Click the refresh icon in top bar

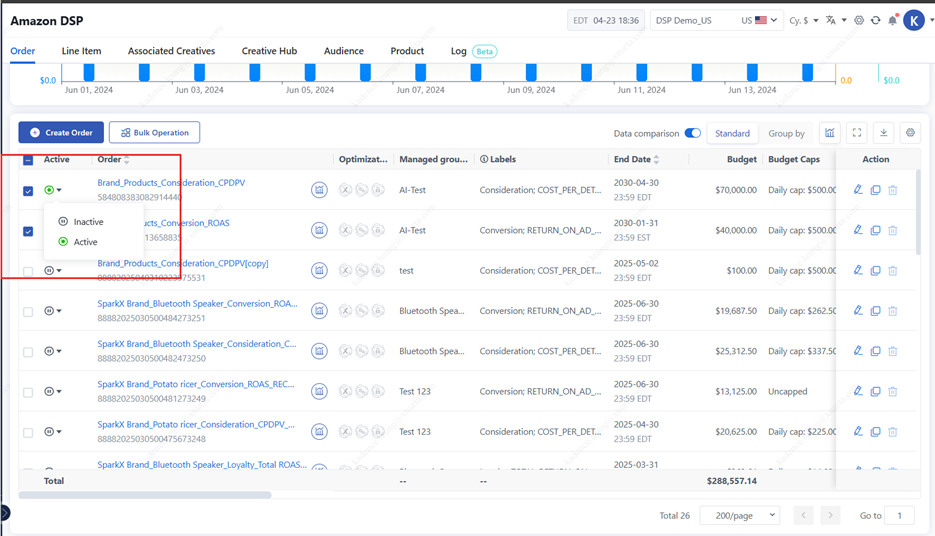(876, 21)
